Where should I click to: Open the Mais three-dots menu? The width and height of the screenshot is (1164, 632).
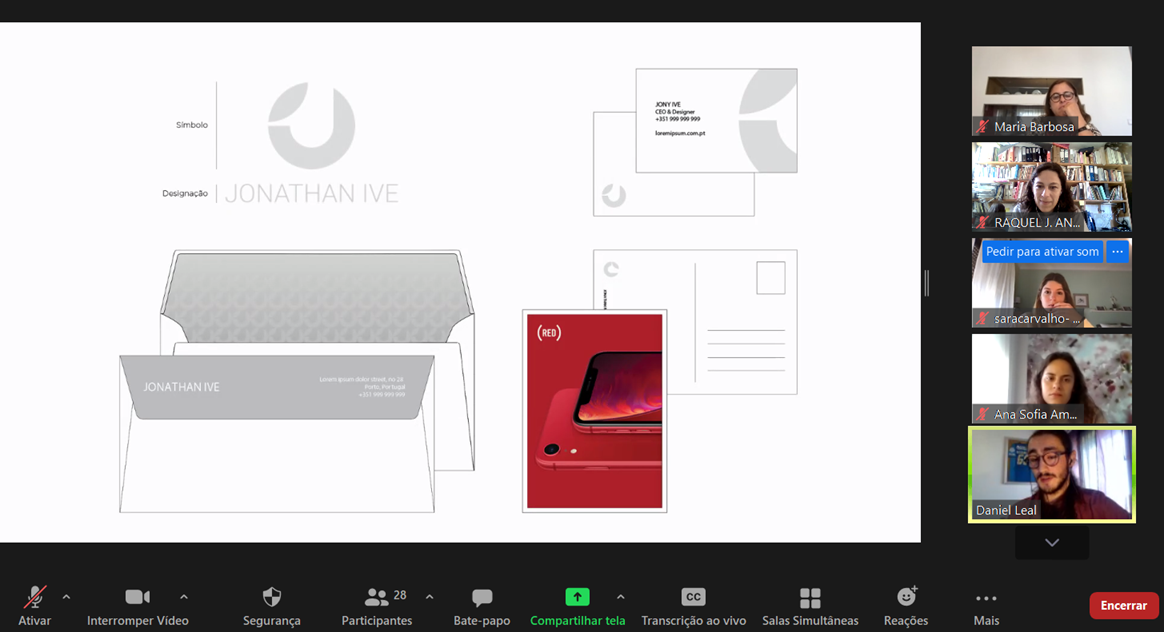(x=986, y=599)
